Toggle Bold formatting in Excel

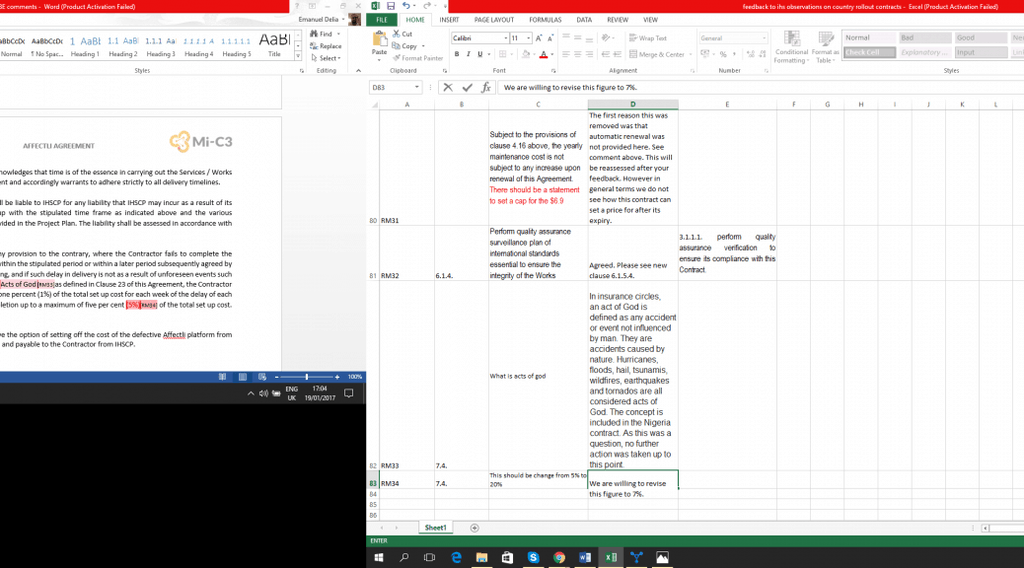pyautogui.click(x=456, y=54)
